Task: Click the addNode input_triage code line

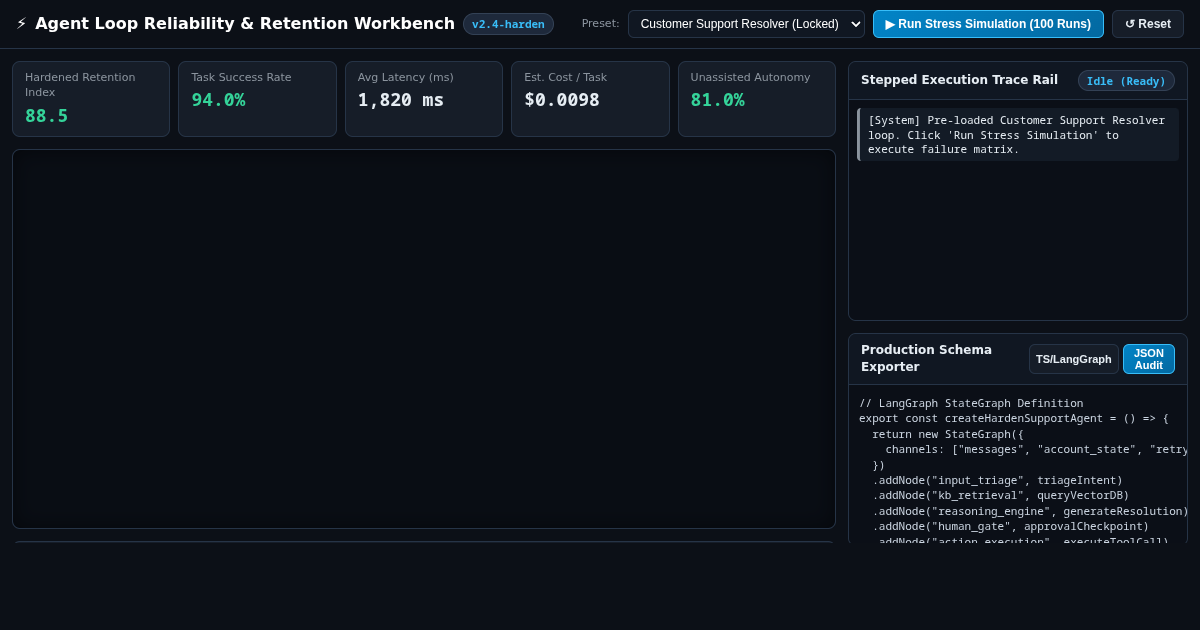Action: 997,481
